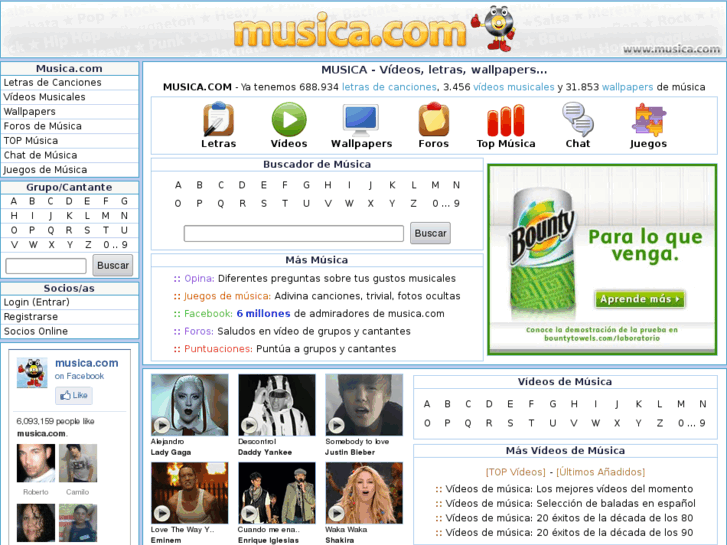Select letter A in Buscador de Música

coord(178,185)
